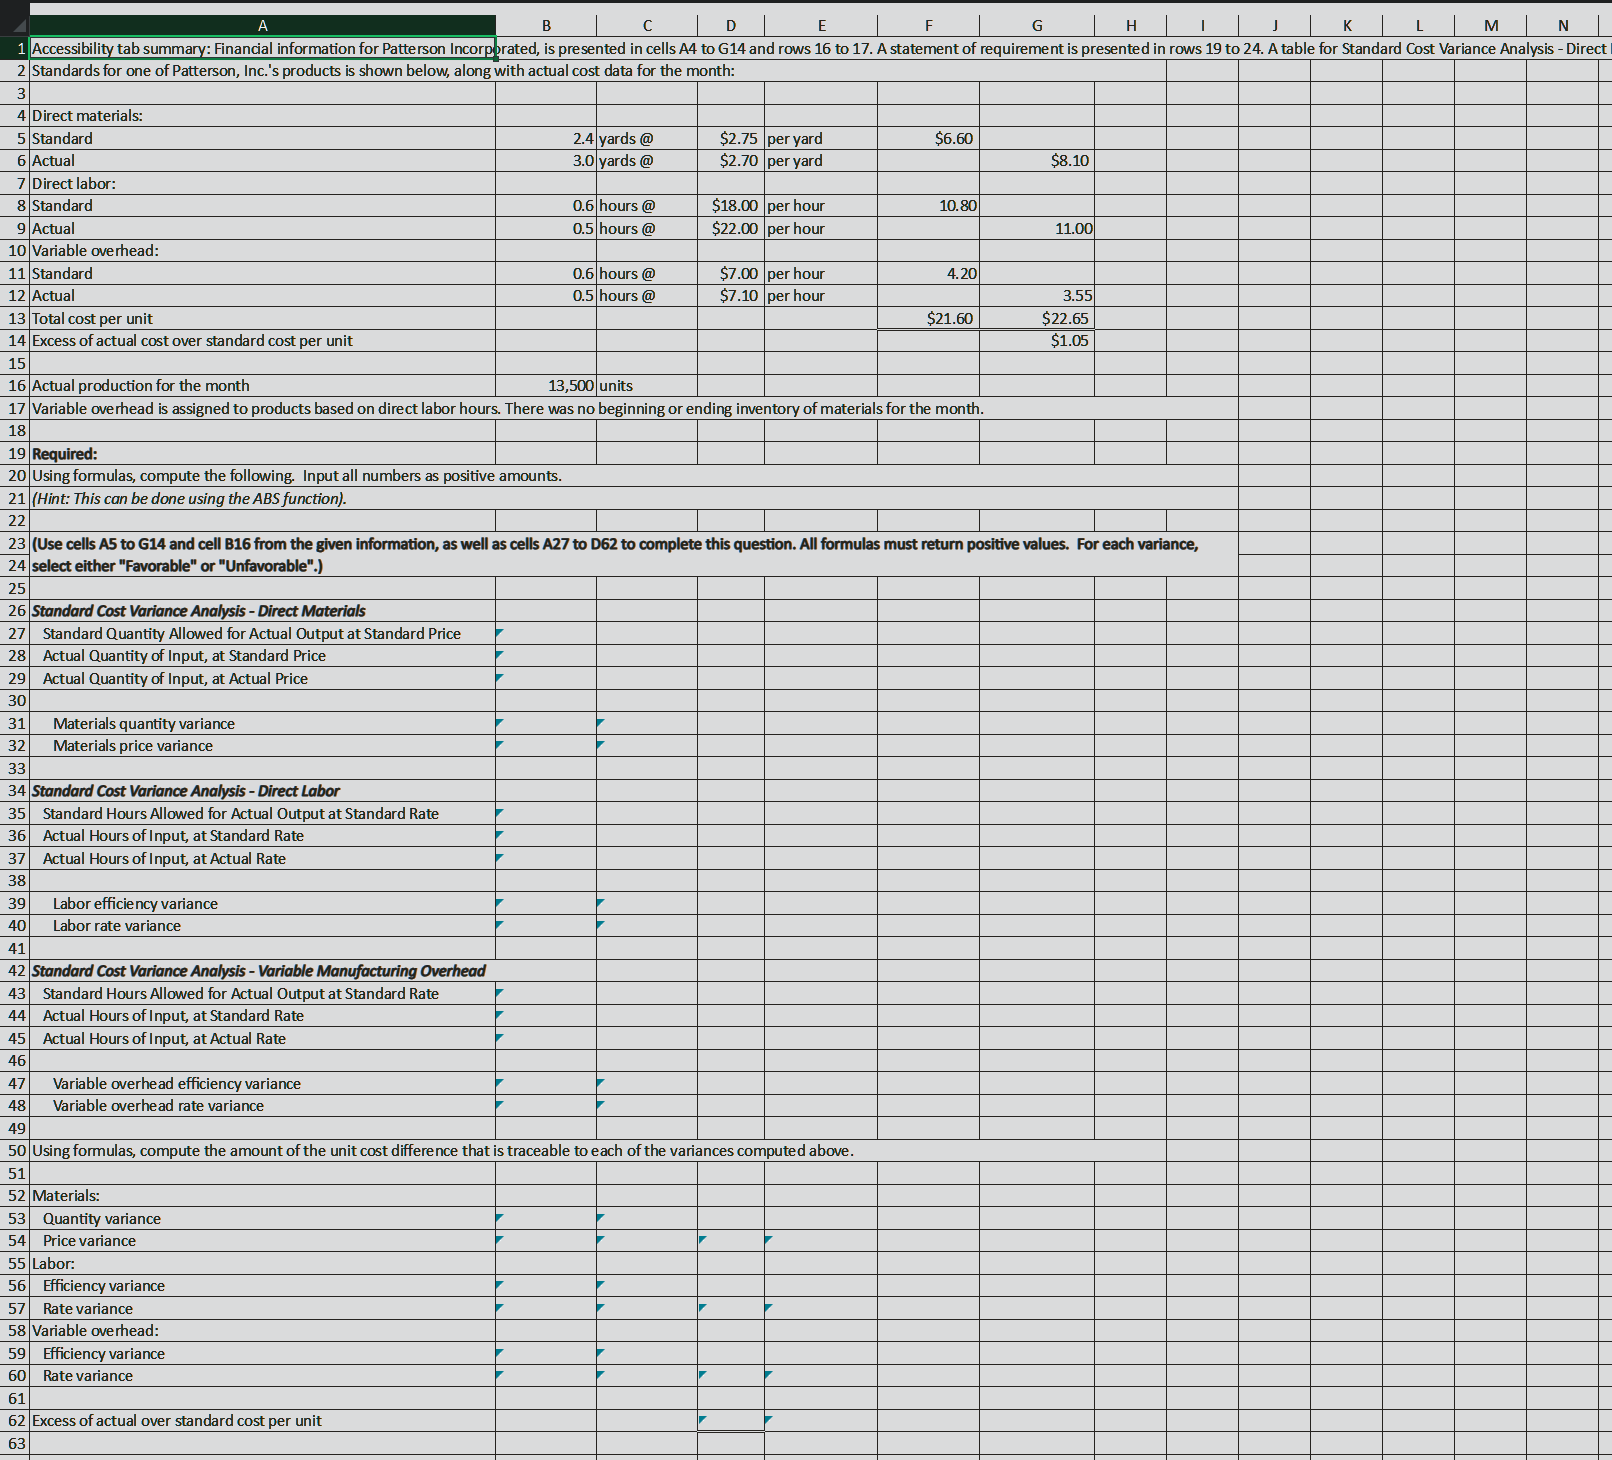The image size is (1612, 1460).
Task: Select the entire column B header
Action: coord(546,25)
